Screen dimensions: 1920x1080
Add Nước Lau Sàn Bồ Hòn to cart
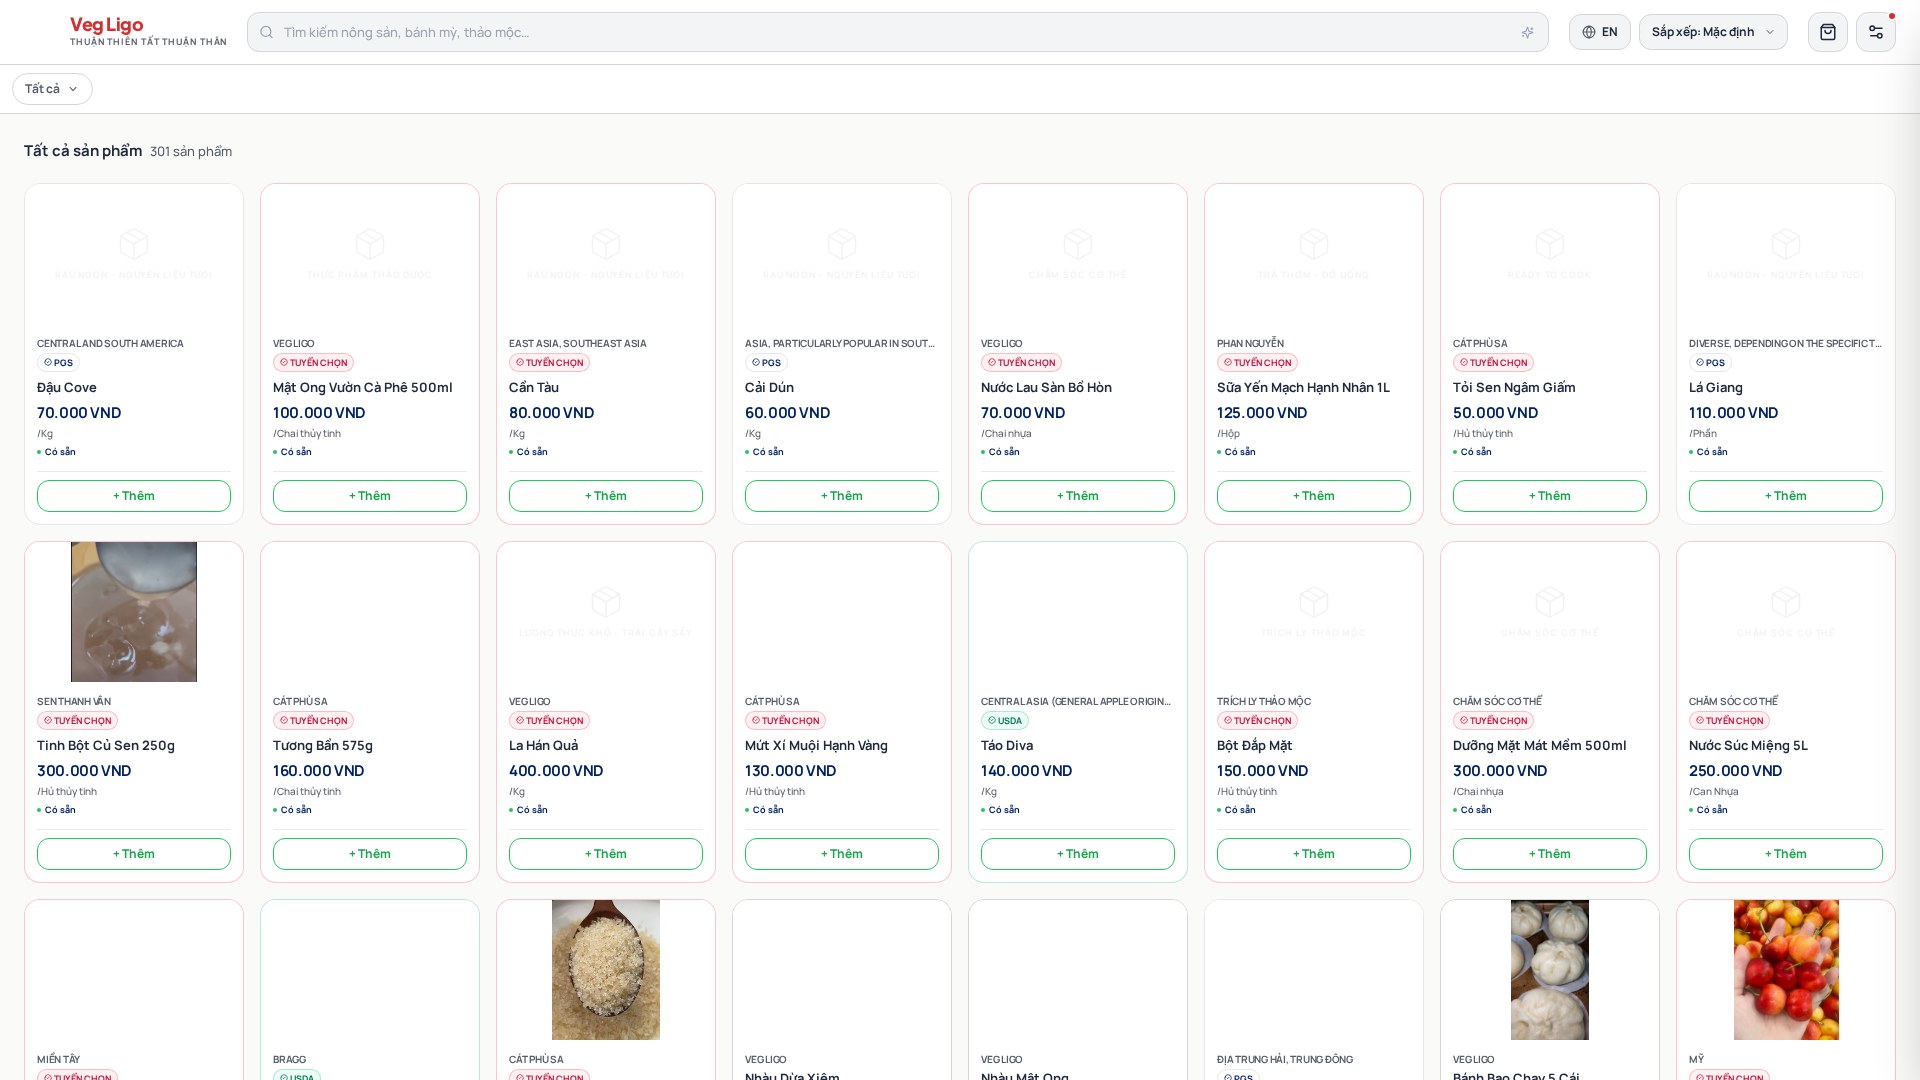click(x=1078, y=496)
